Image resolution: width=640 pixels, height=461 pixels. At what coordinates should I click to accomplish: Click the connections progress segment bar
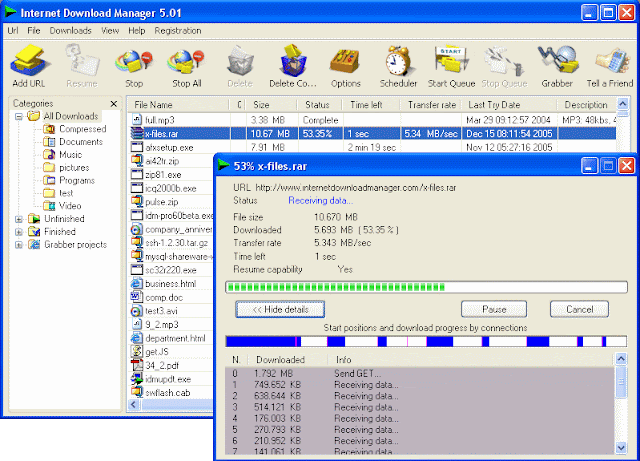tap(426, 341)
